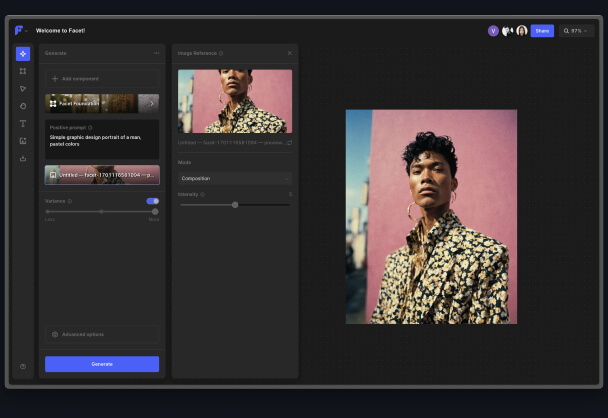This screenshot has height=418, width=608.
Task: Open the Facet logo menu dropdown
Action: coord(21,30)
